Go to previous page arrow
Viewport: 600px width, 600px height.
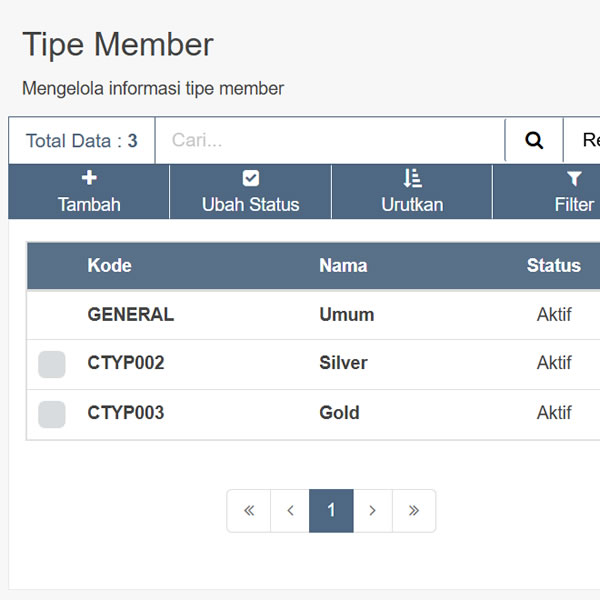tap(290, 510)
